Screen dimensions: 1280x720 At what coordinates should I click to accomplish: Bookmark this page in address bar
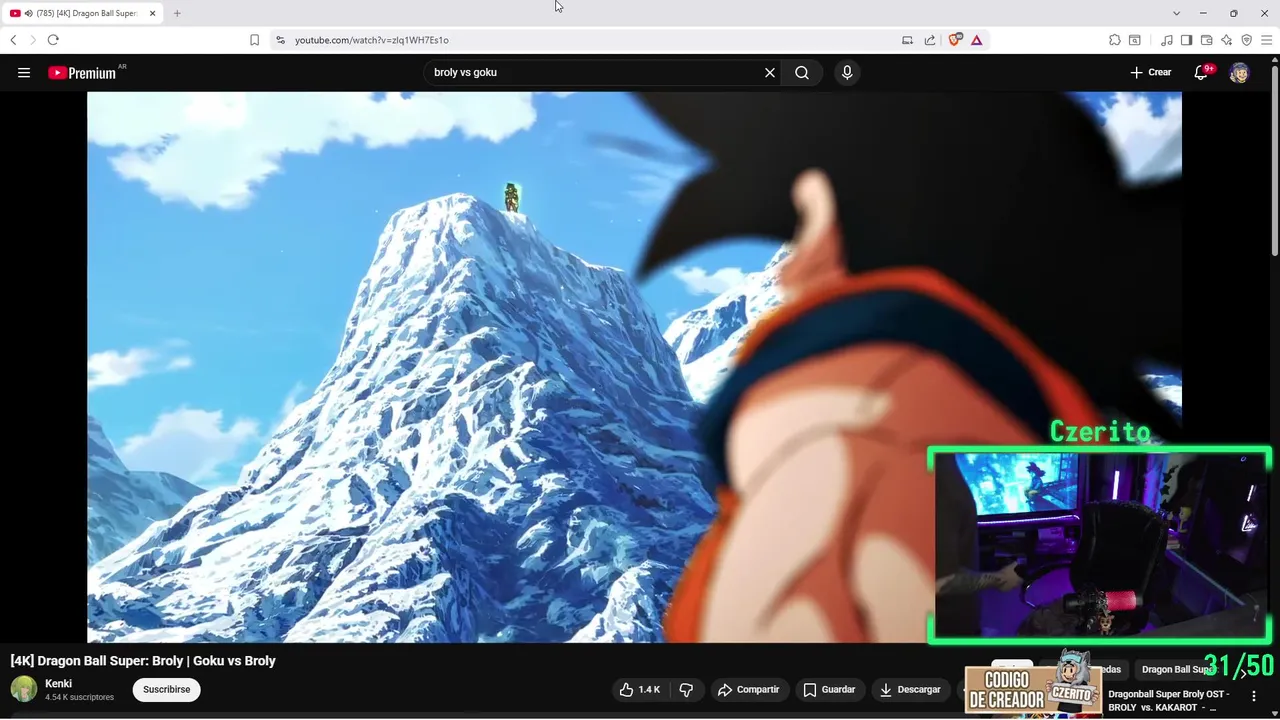click(254, 40)
